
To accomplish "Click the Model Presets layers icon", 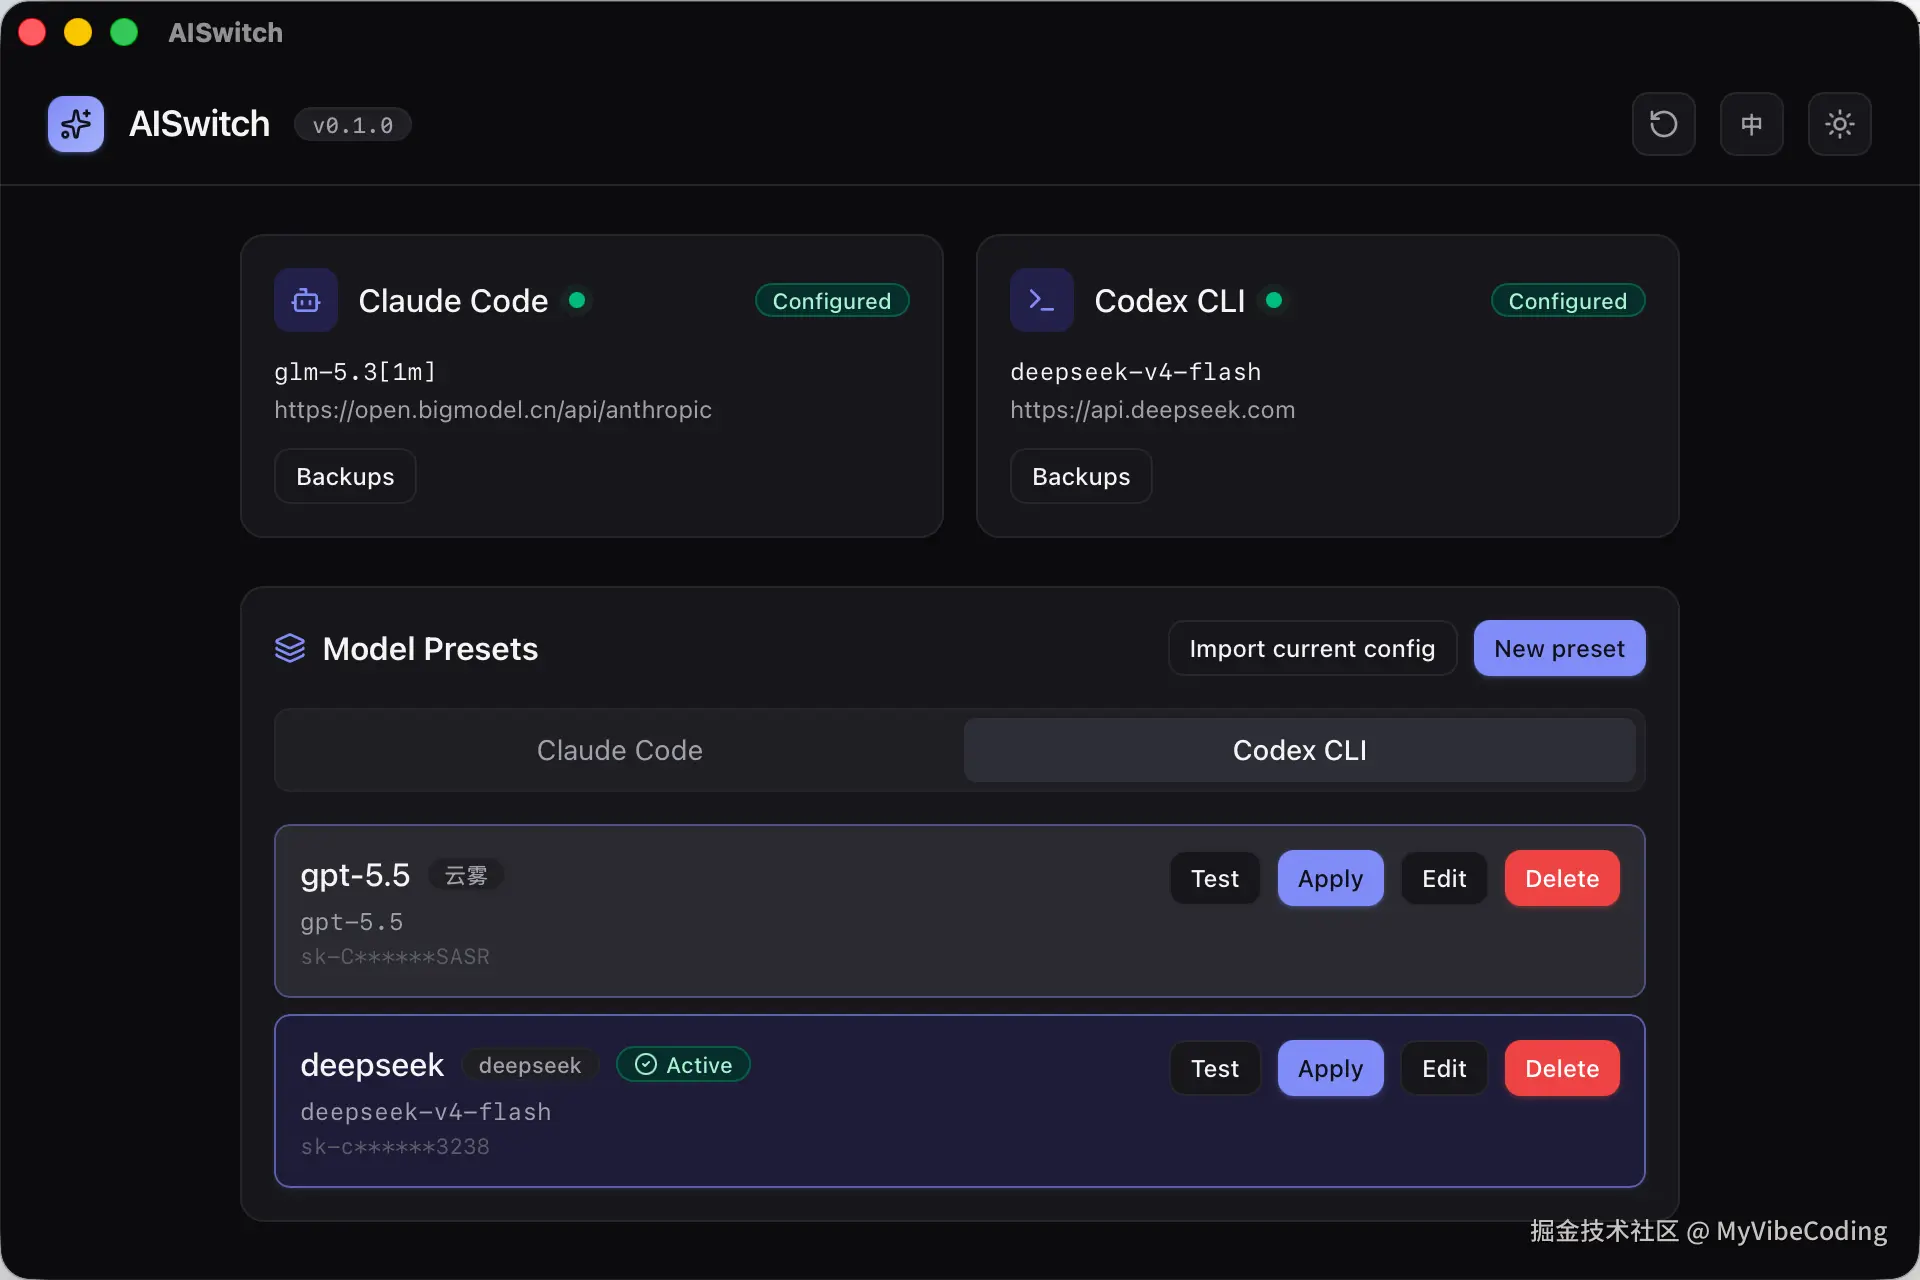I will 290,648.
